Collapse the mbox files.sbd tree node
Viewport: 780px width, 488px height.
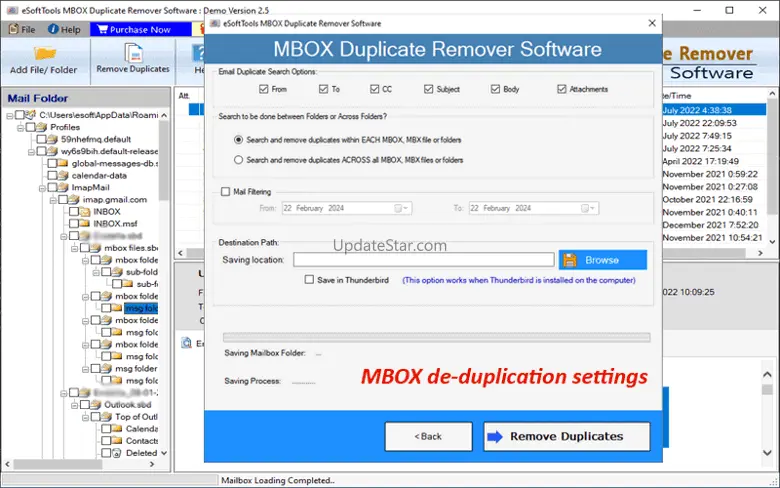[75, 248]
